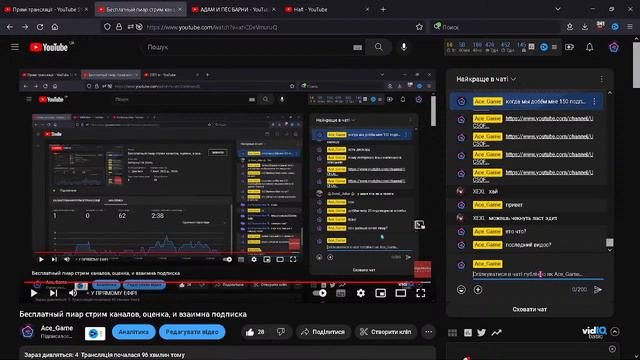Open vidIQ grid icon below chat
This screenshot has width=640, height=360.
(453, 333)
